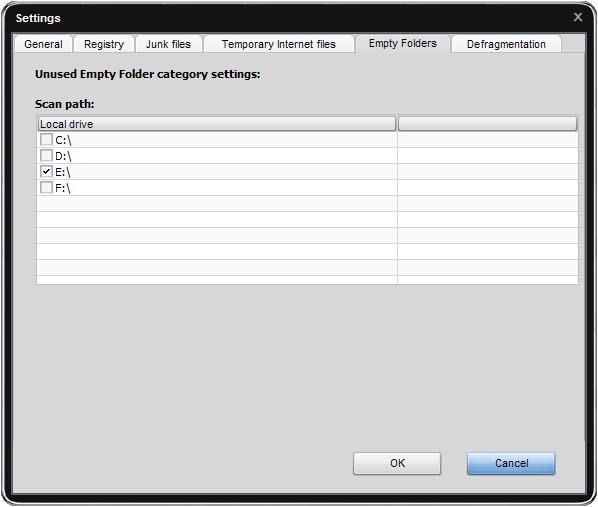Select the Junk files tab
This screenshot has width=598, height=507.
[168, 44]
